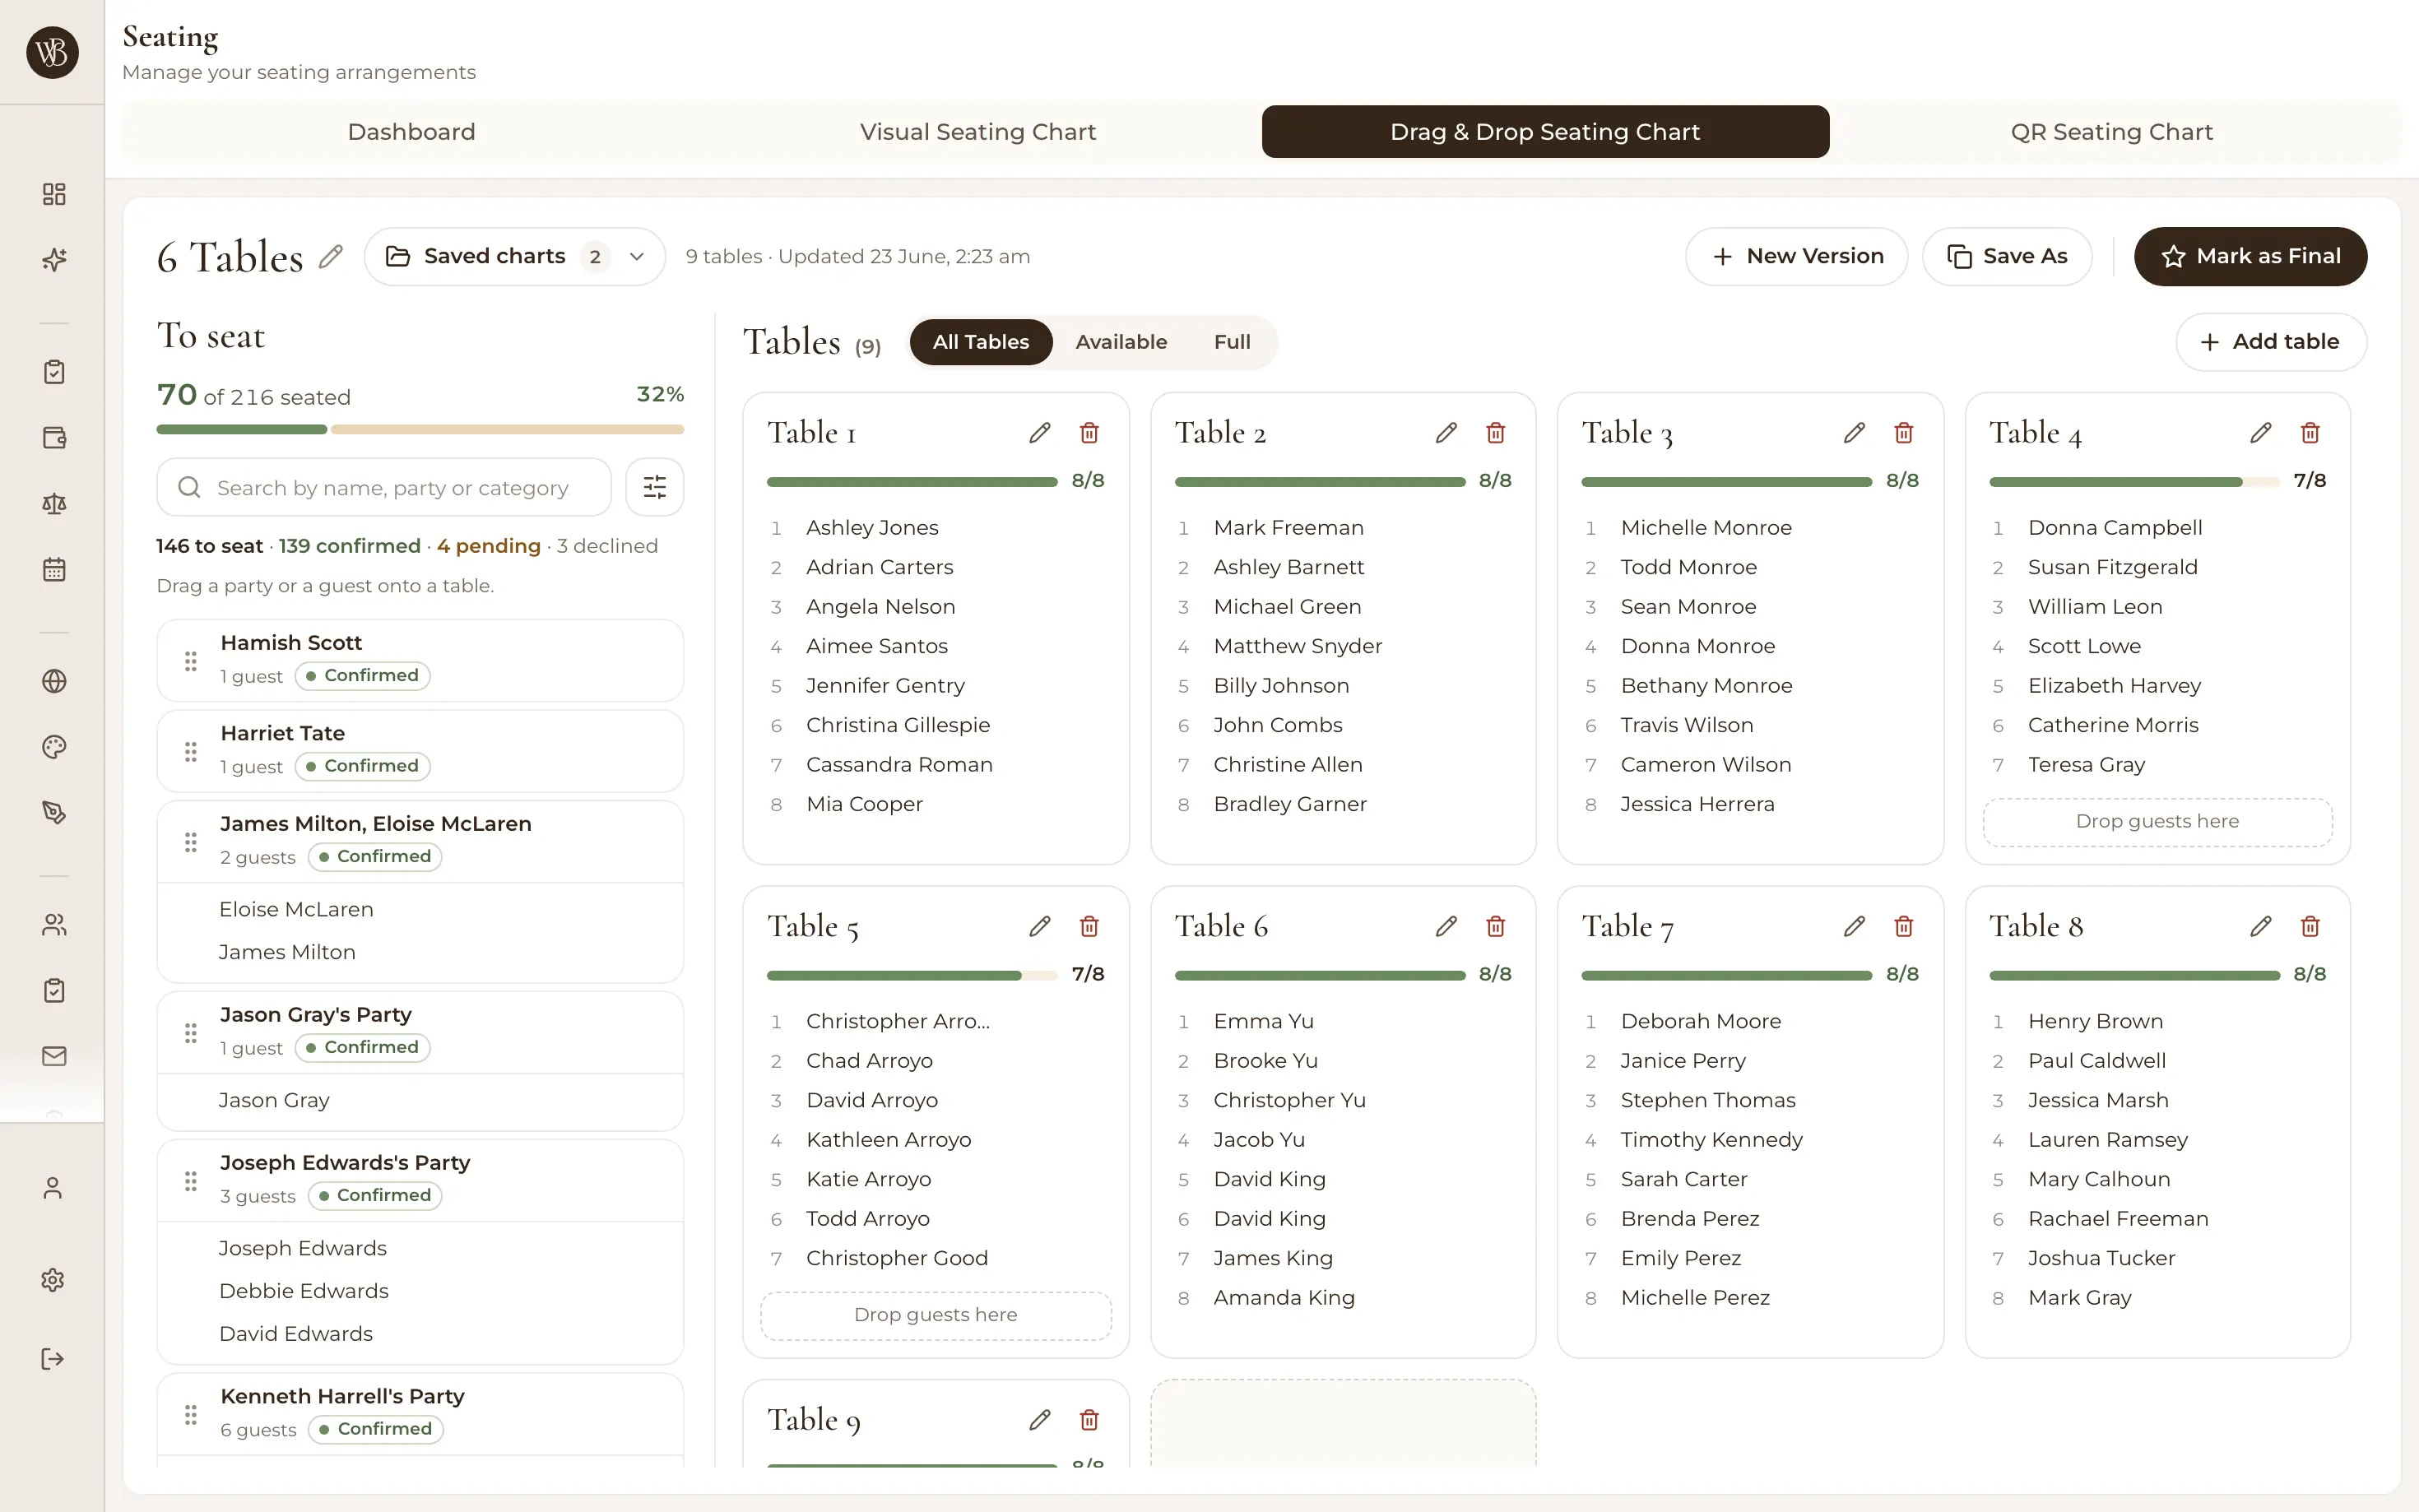
Task: Click the Save As button
Action: [2007, 257]
